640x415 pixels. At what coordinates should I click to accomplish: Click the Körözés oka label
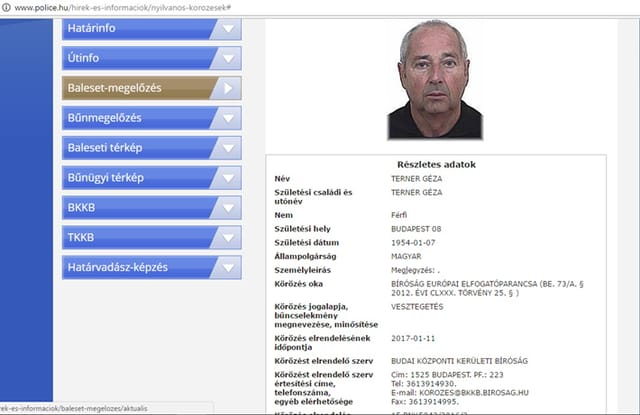click(x=298, y=284)
